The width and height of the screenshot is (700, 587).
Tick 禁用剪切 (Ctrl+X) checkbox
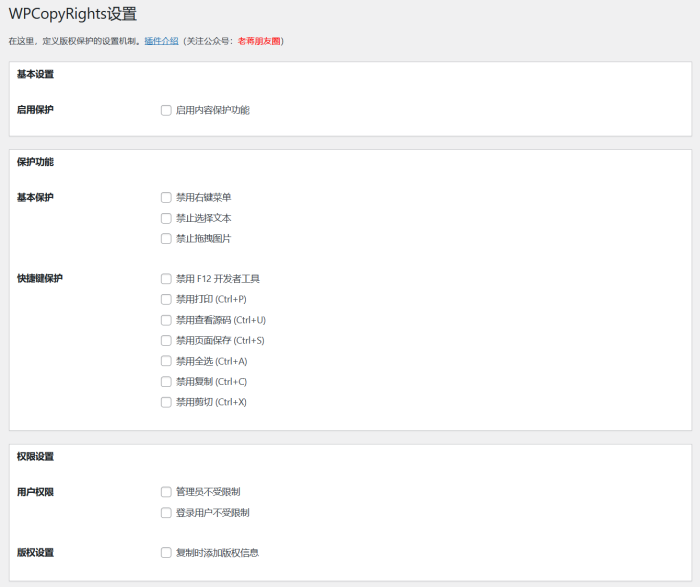coord(166,402)
